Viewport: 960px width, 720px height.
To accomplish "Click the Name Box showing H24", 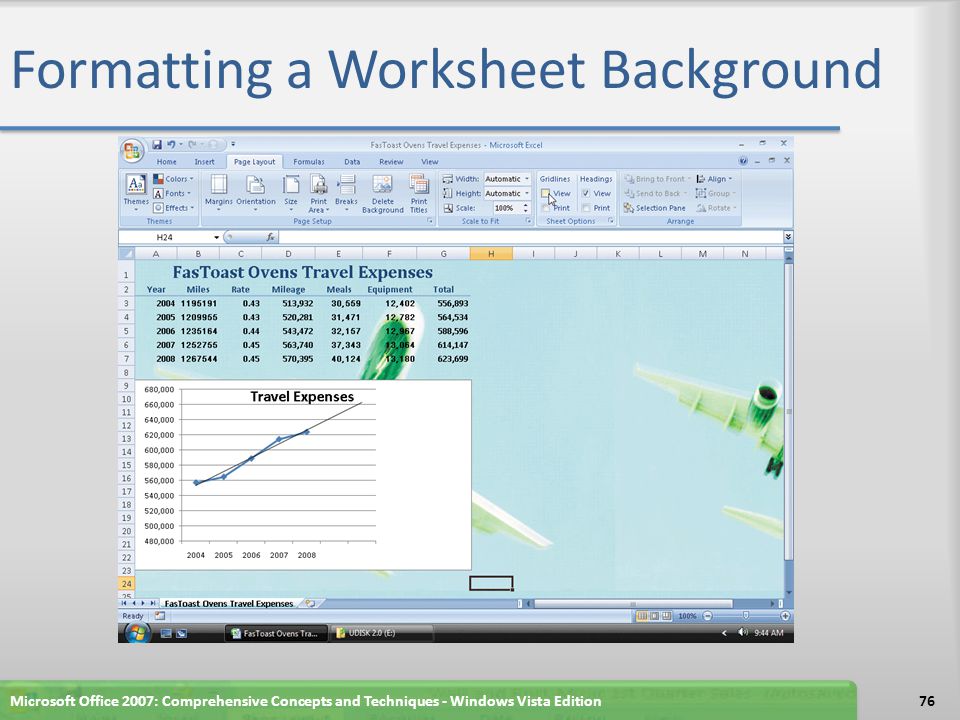I will (165, 237).
